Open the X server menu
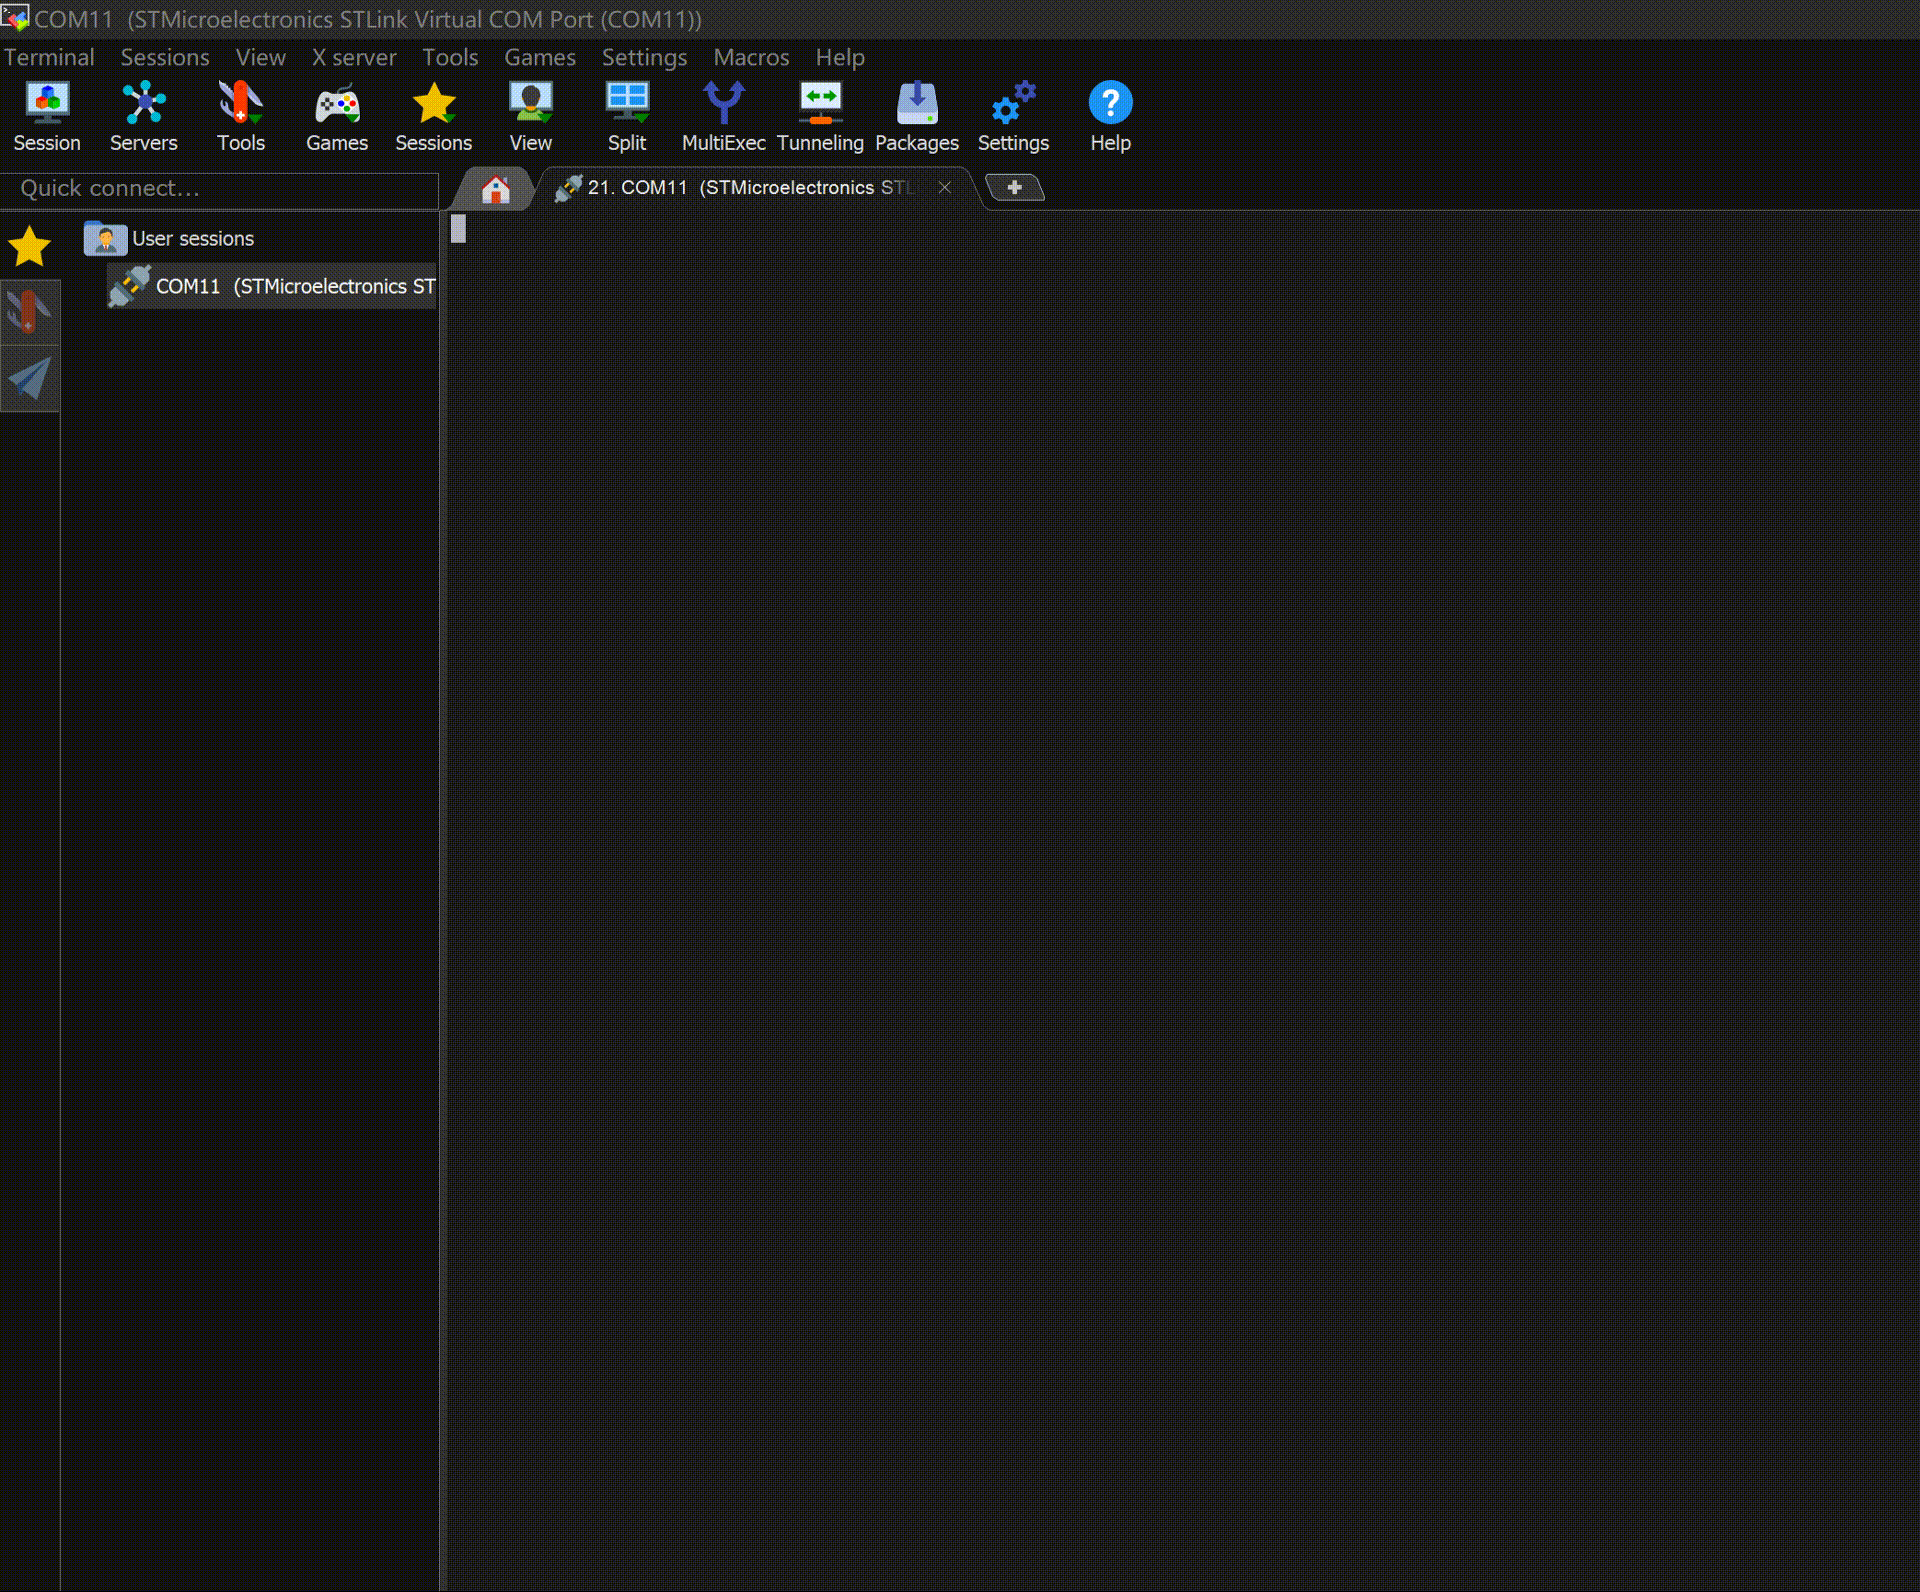Image resolution: width=1920 pixels, height=1592 pixels. [x=354, y=57]
